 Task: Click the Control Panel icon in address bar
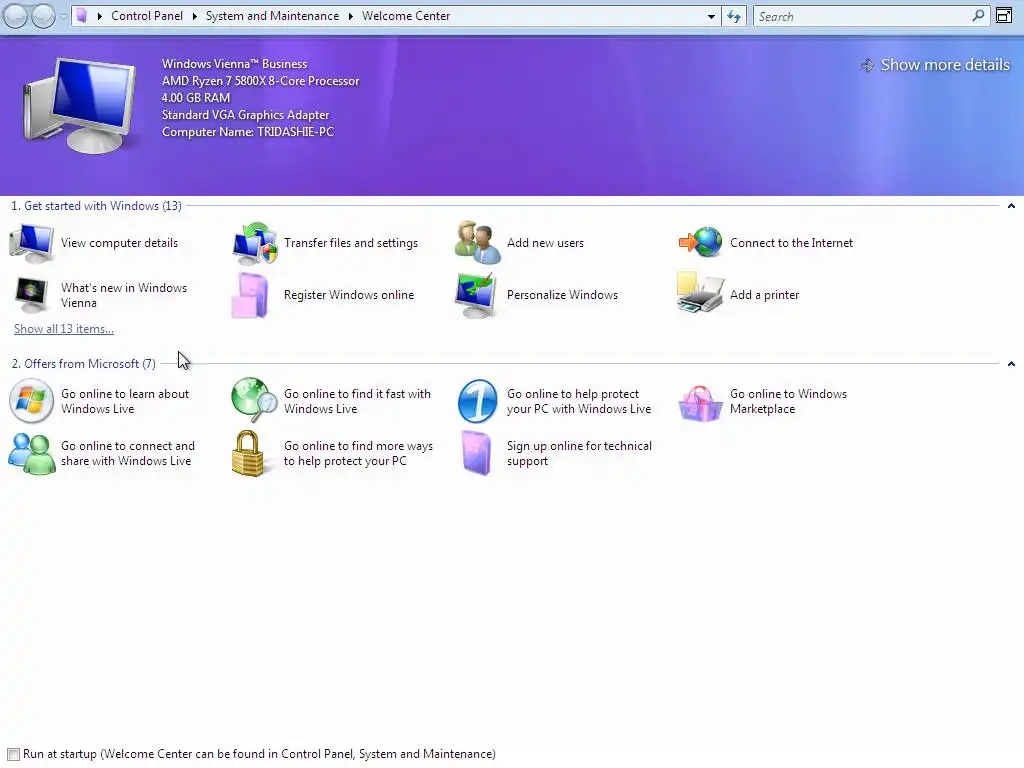(x=81, y=16)
